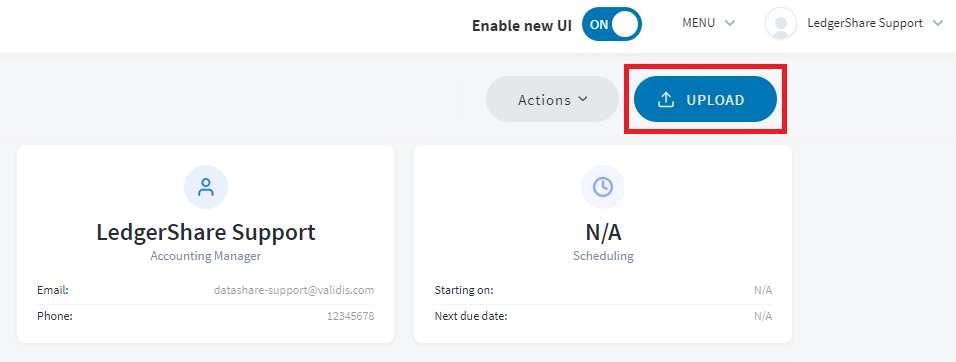Click the upload arrow icon
Image resolution: width=956 pixels, height=362 pixels.
click(x=666, y=100)
